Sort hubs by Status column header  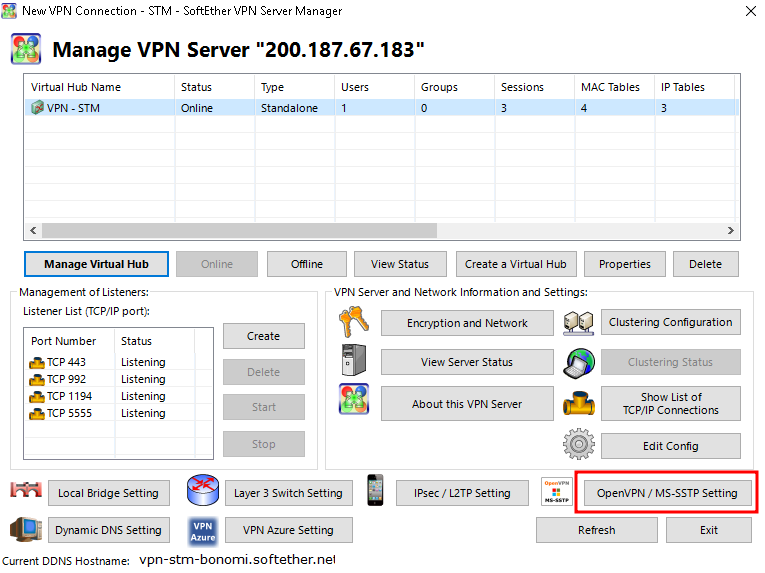coord(214,87)
